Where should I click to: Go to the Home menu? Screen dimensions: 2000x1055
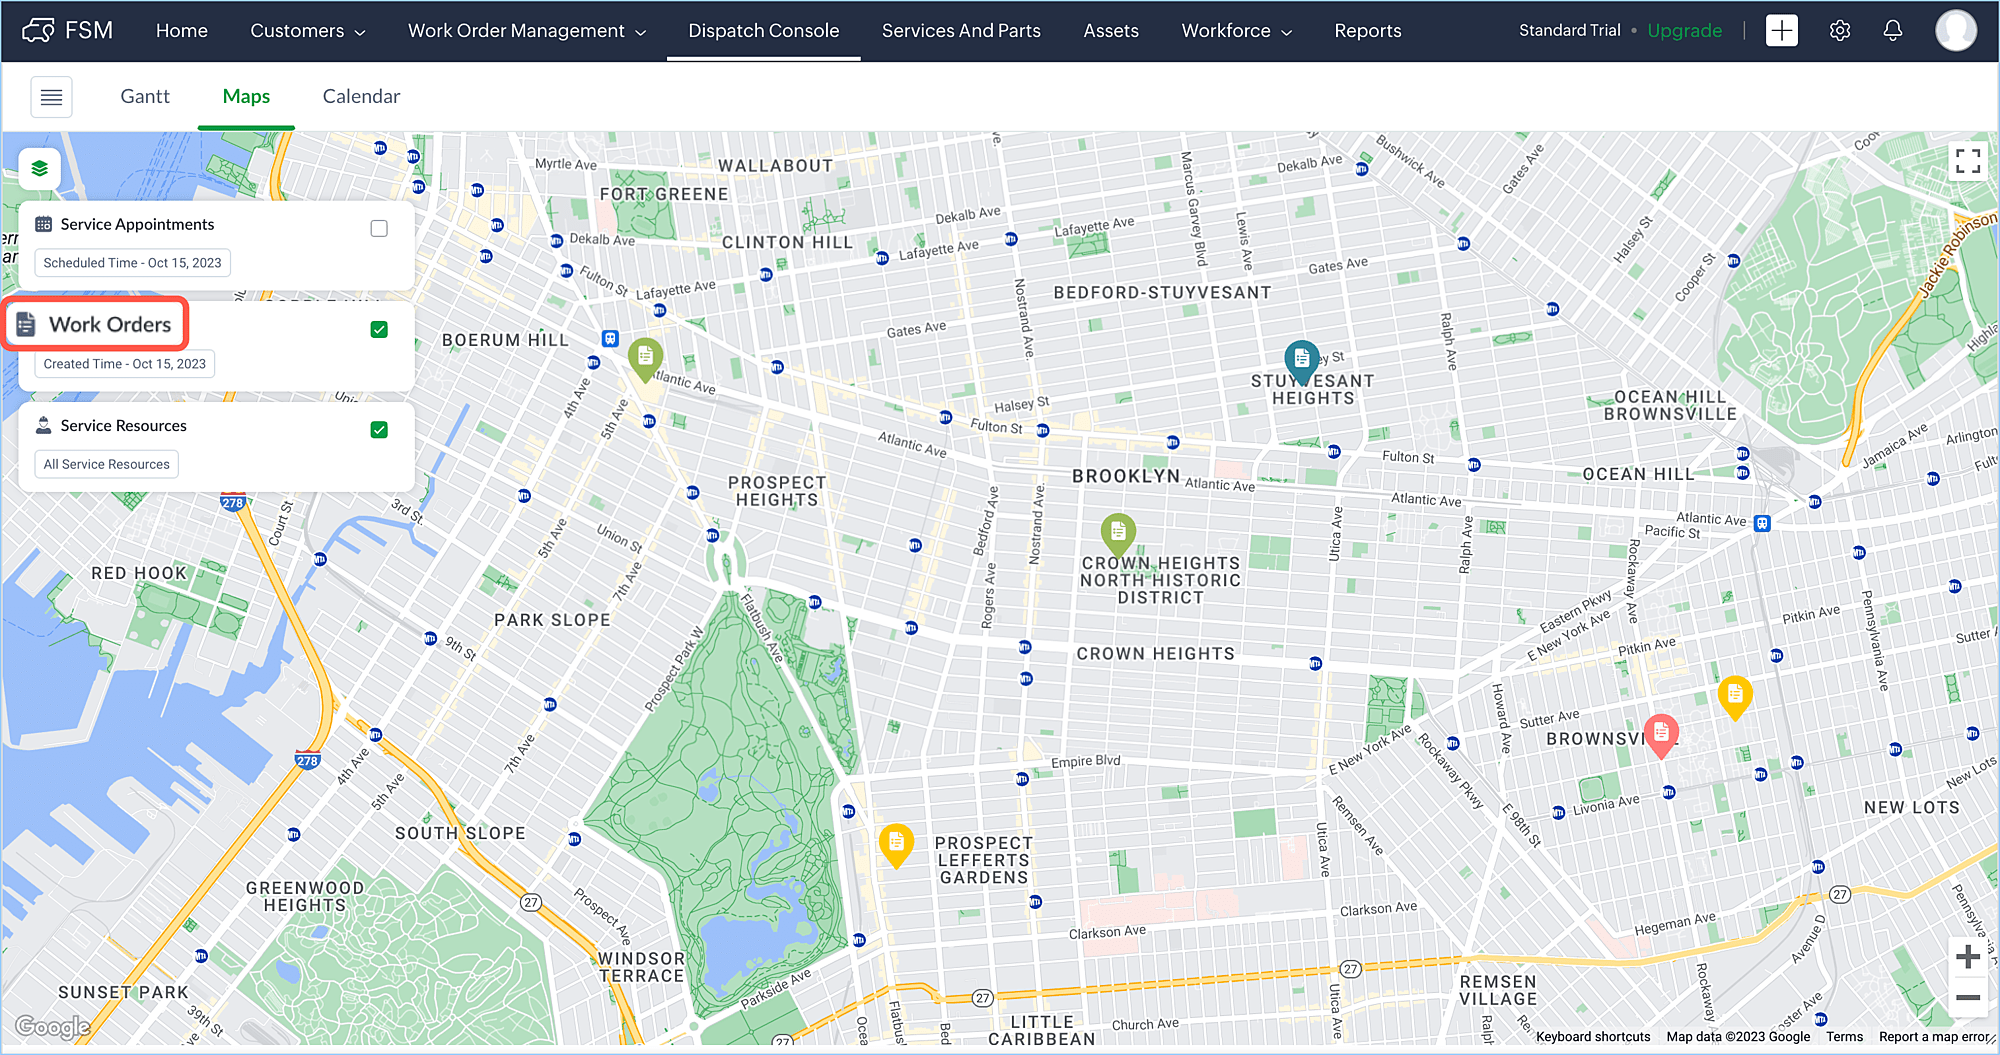pos(182,31)
